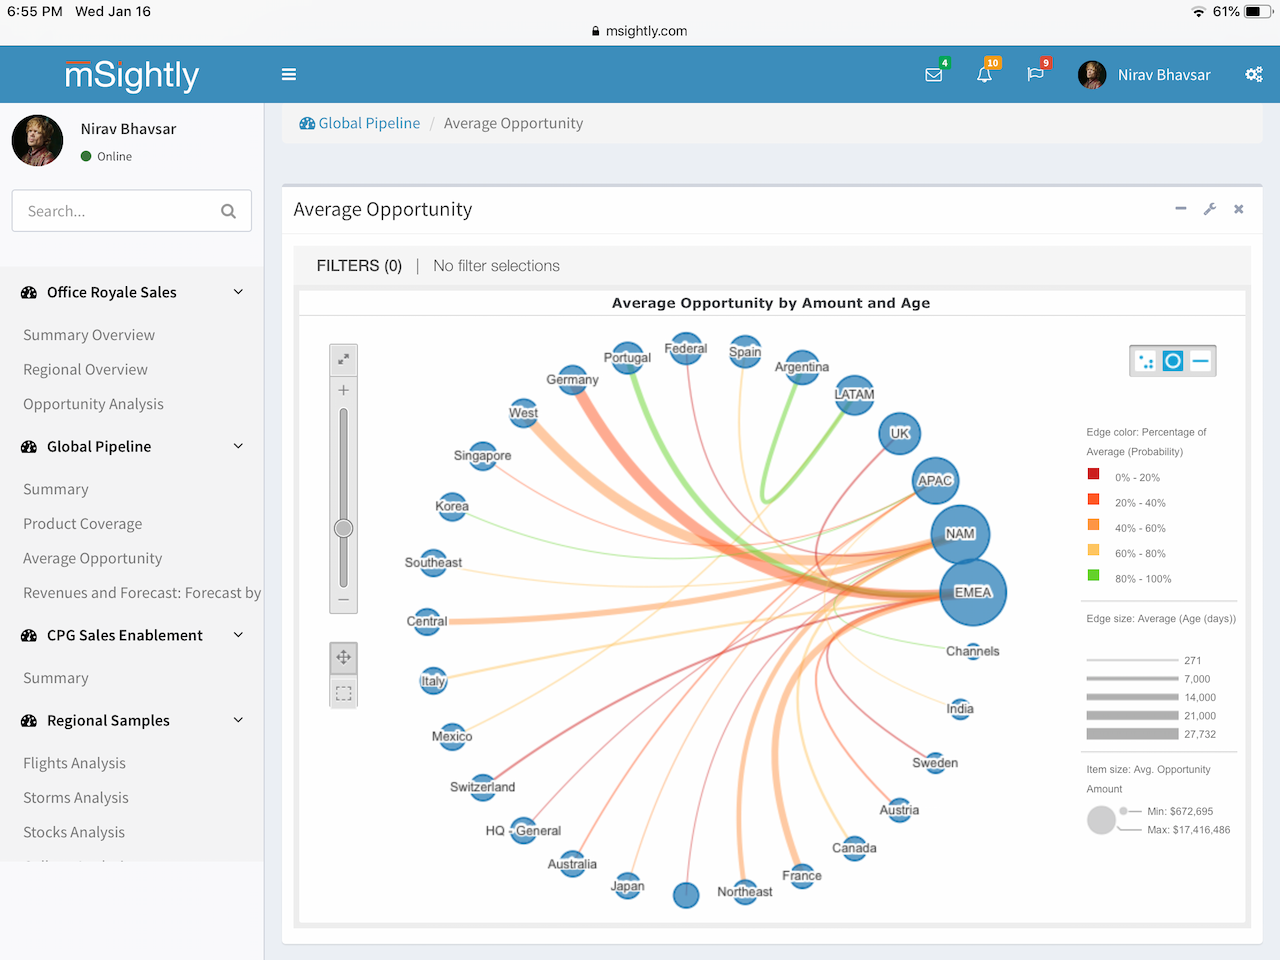Collapse the Office Royale Sales section
Image resolution: width=1280 pixels, height=960 pixels.
238,292
